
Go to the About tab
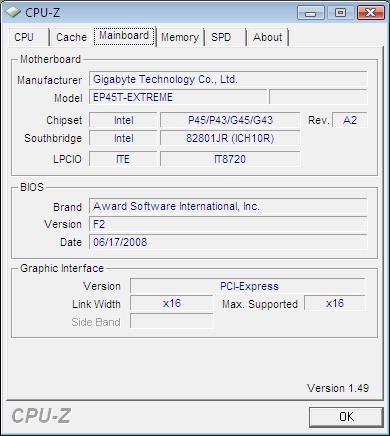pyautogui.click(x=268, y=37)
